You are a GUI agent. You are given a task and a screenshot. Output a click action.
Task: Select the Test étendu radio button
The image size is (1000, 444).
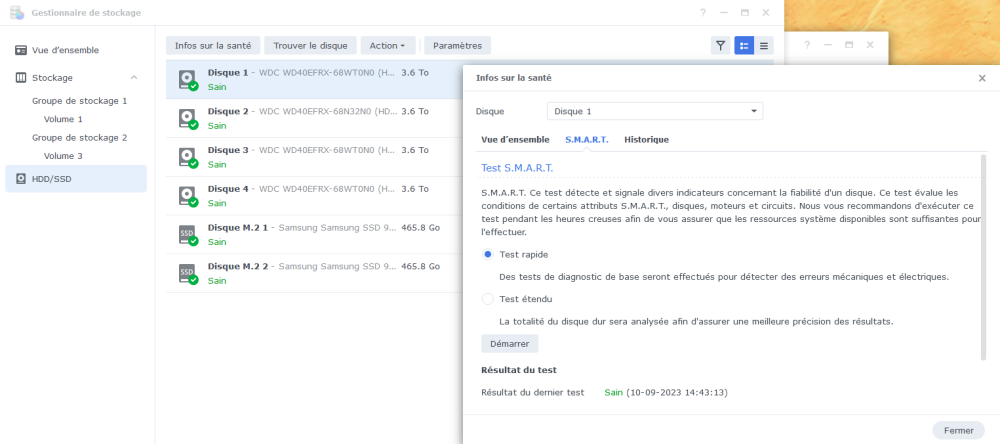pyautogui.click(x=488, y=299)
